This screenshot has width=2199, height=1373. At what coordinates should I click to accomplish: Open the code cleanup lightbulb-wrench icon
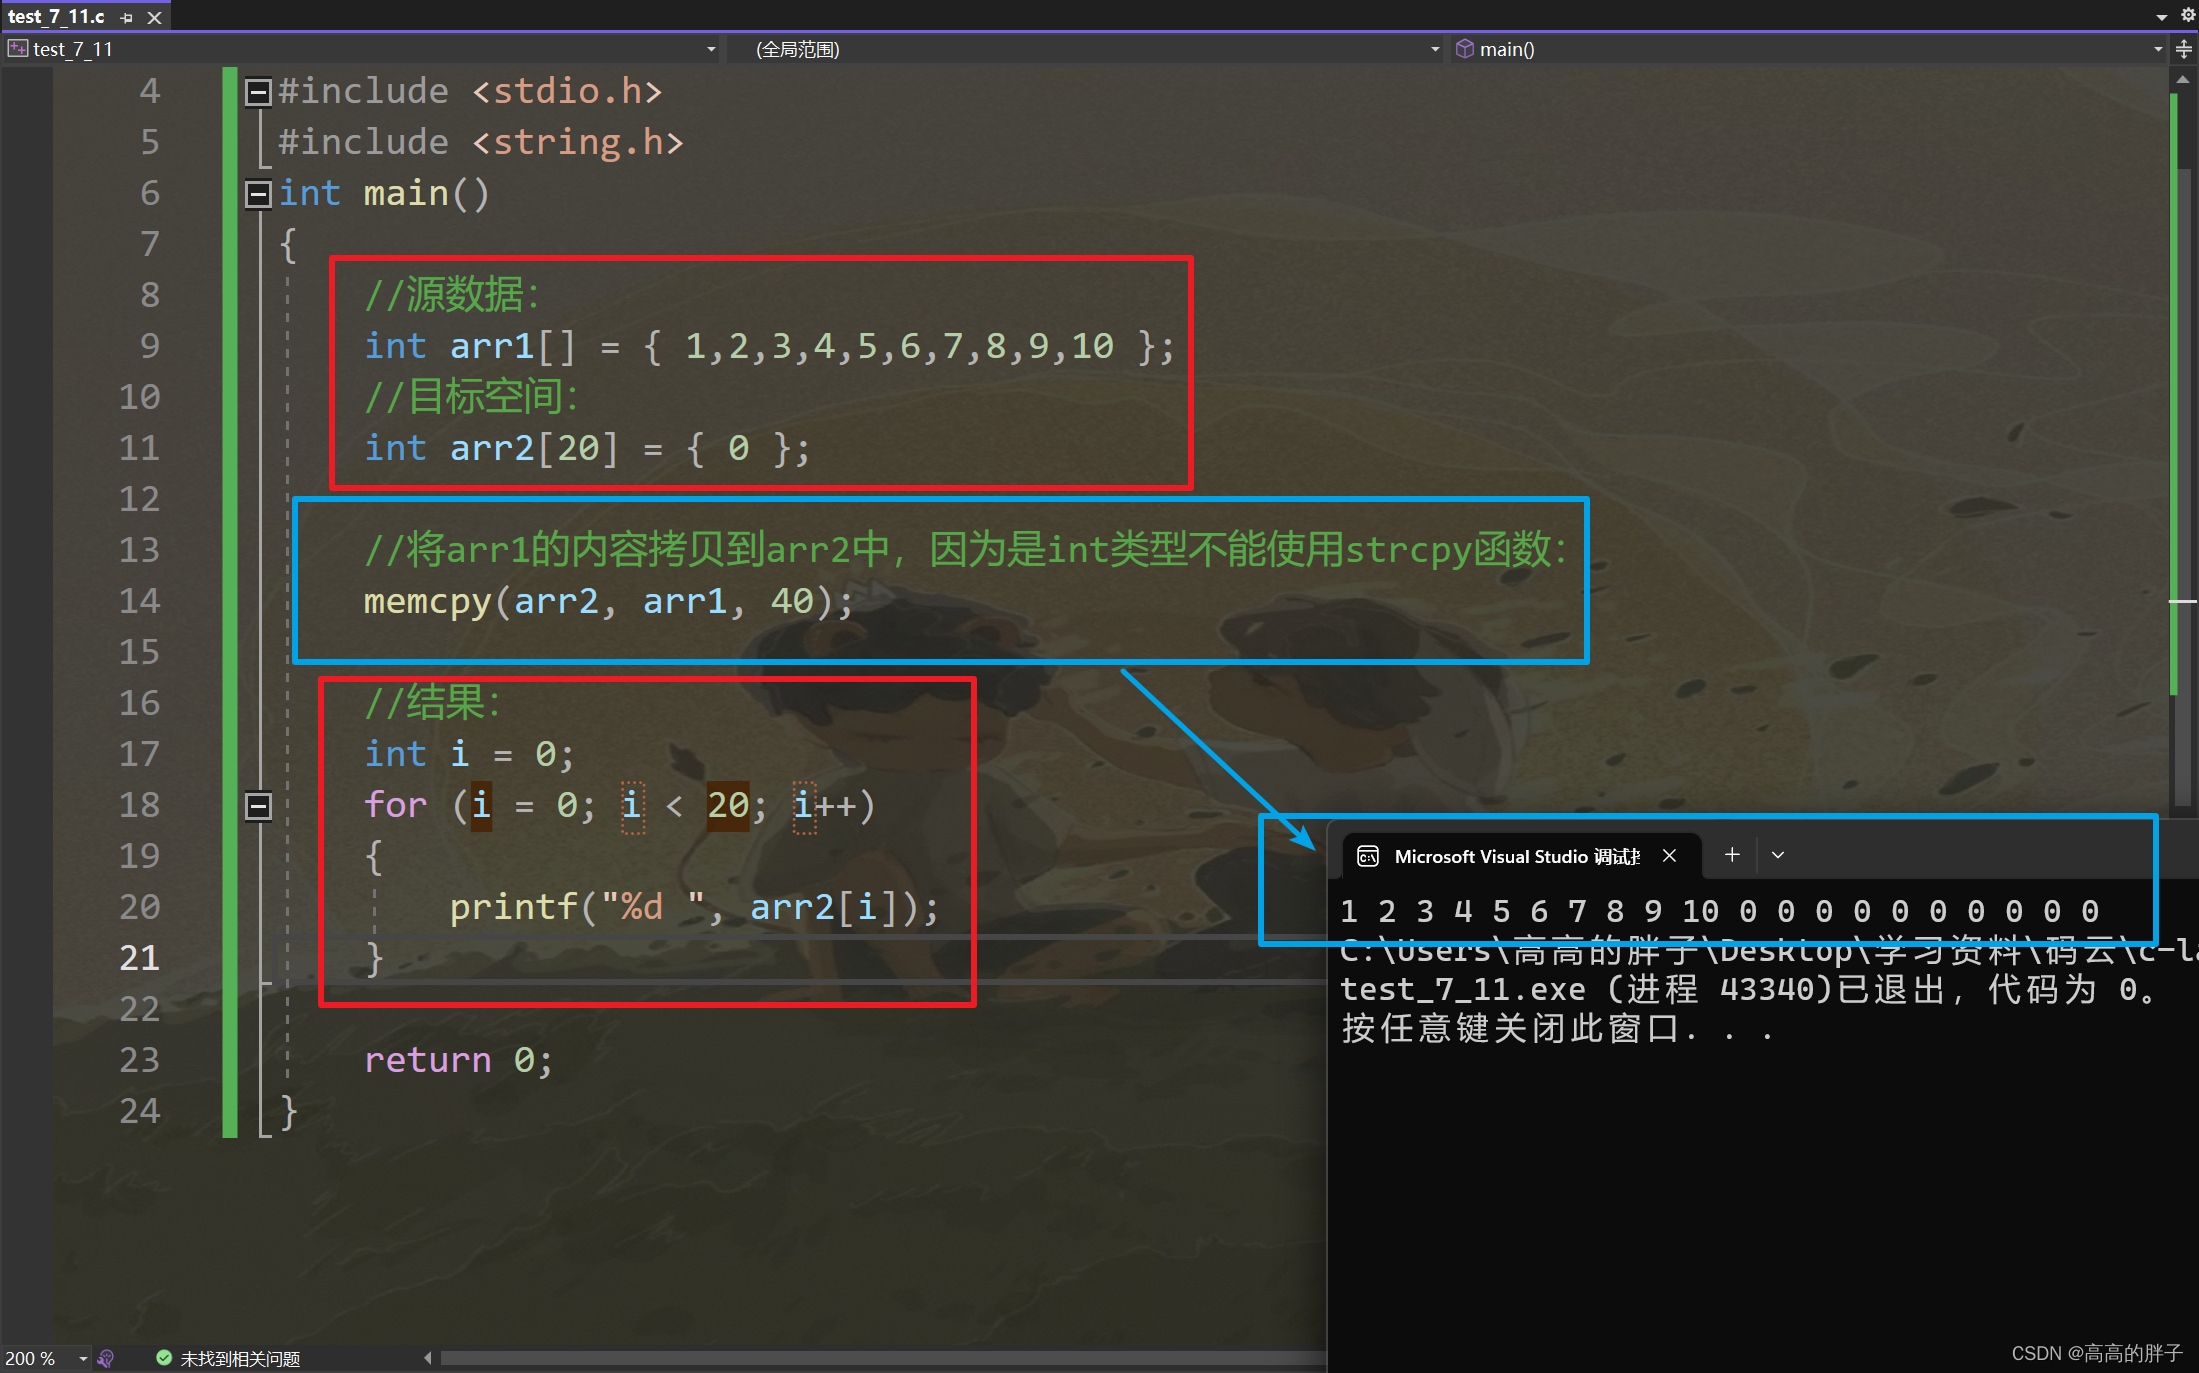pyautogui.click(x=106, y=1358)
